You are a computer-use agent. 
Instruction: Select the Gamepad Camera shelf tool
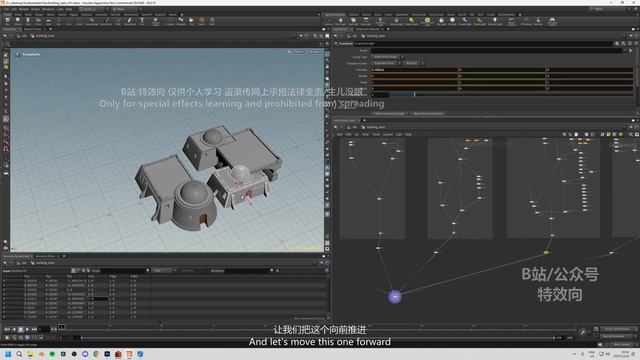point(552,21)
